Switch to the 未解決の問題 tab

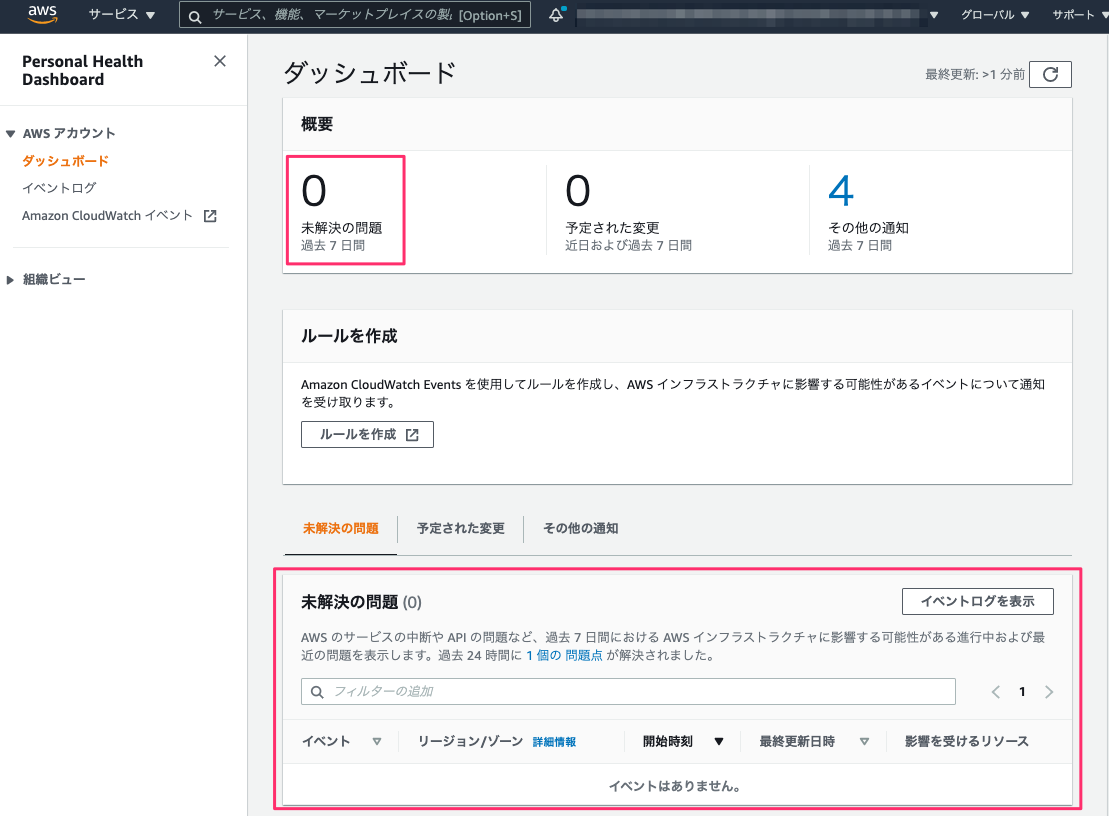(x=340, y=528)
